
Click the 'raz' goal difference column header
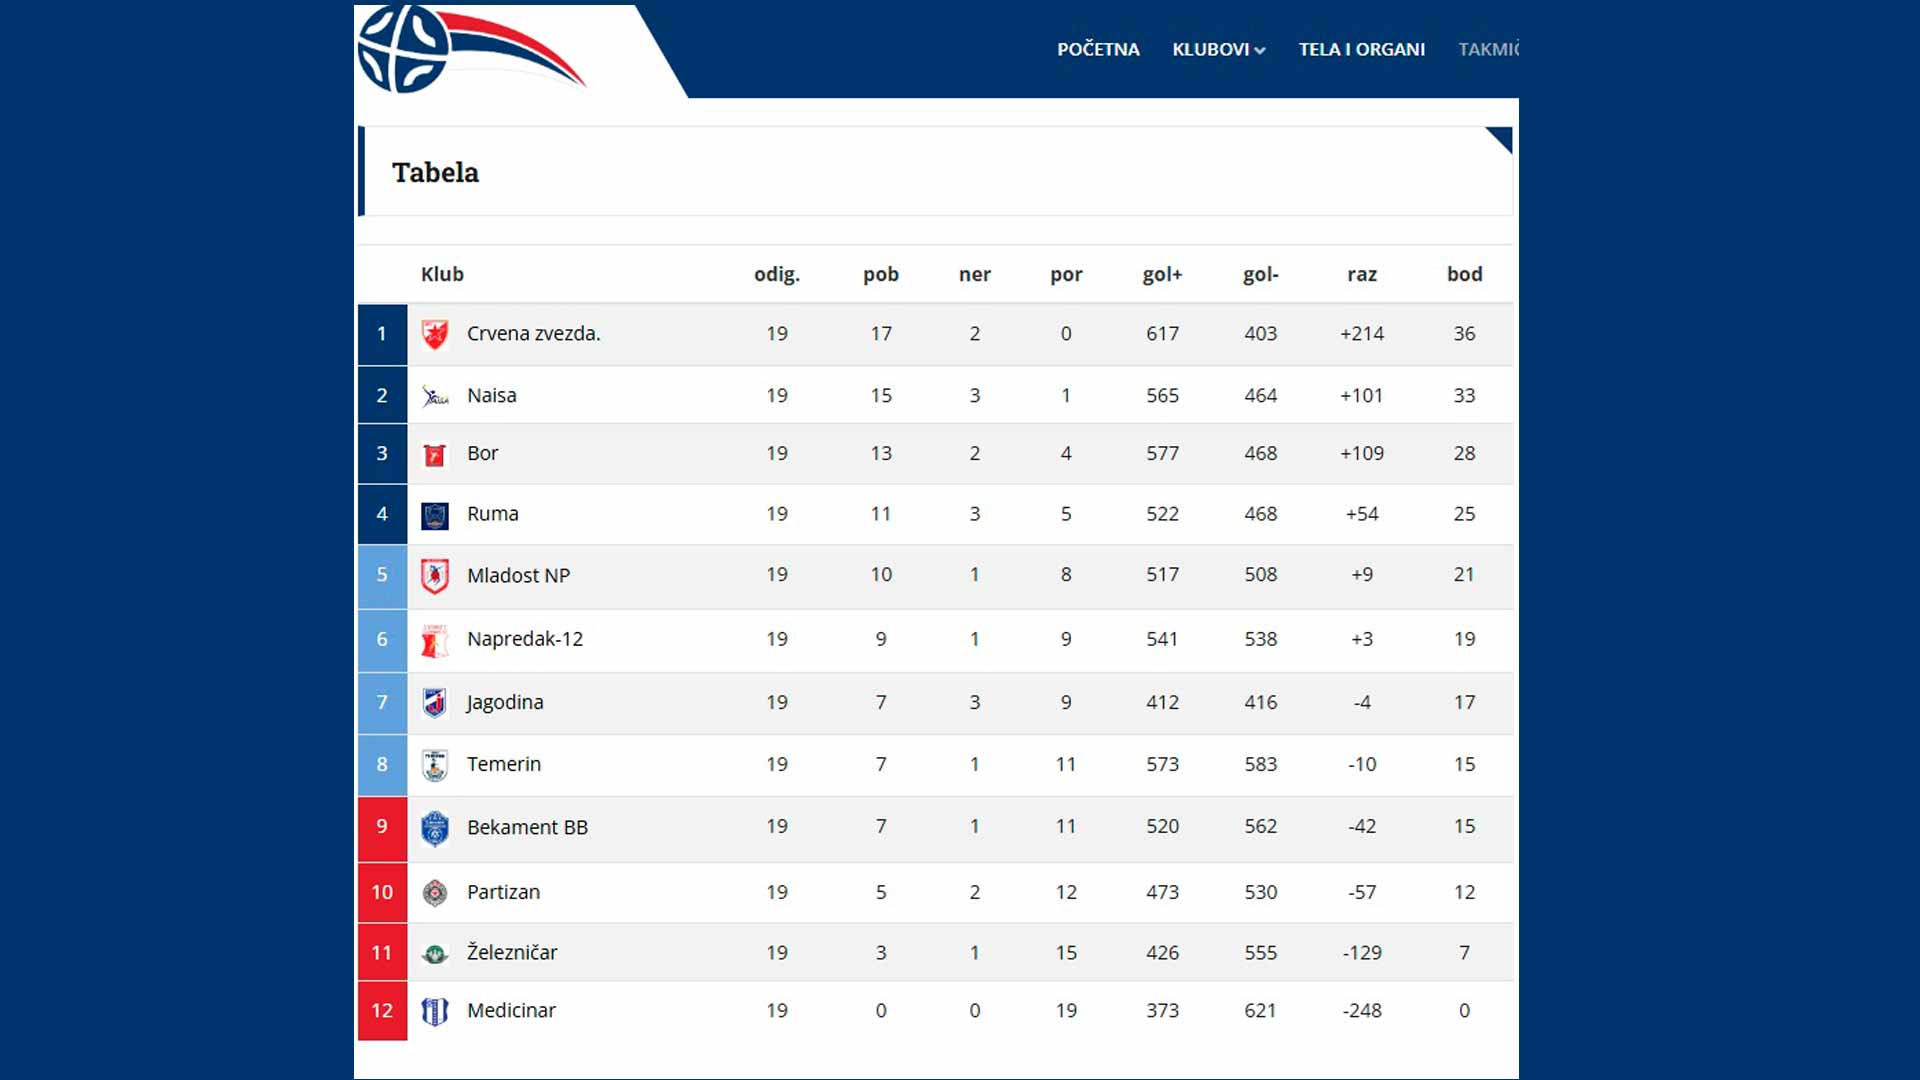click(1361, 274)
